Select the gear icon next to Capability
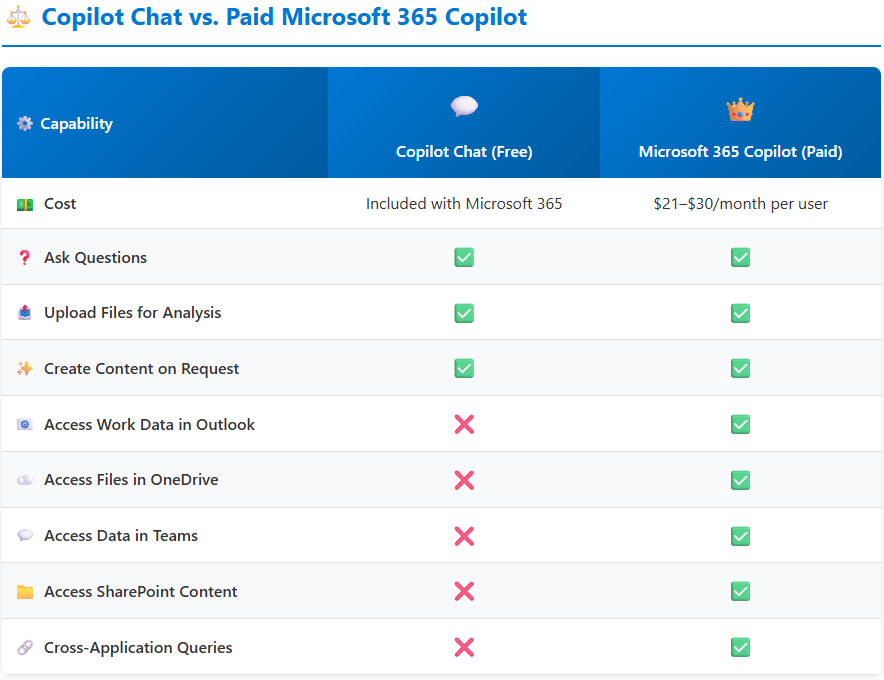The image size is (884, 680). 25,123
